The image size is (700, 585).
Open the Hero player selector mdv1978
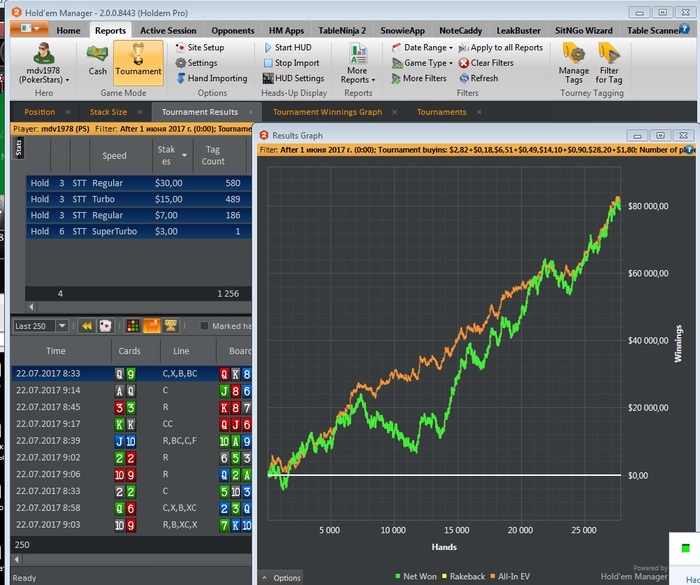(x=43, y=63)
